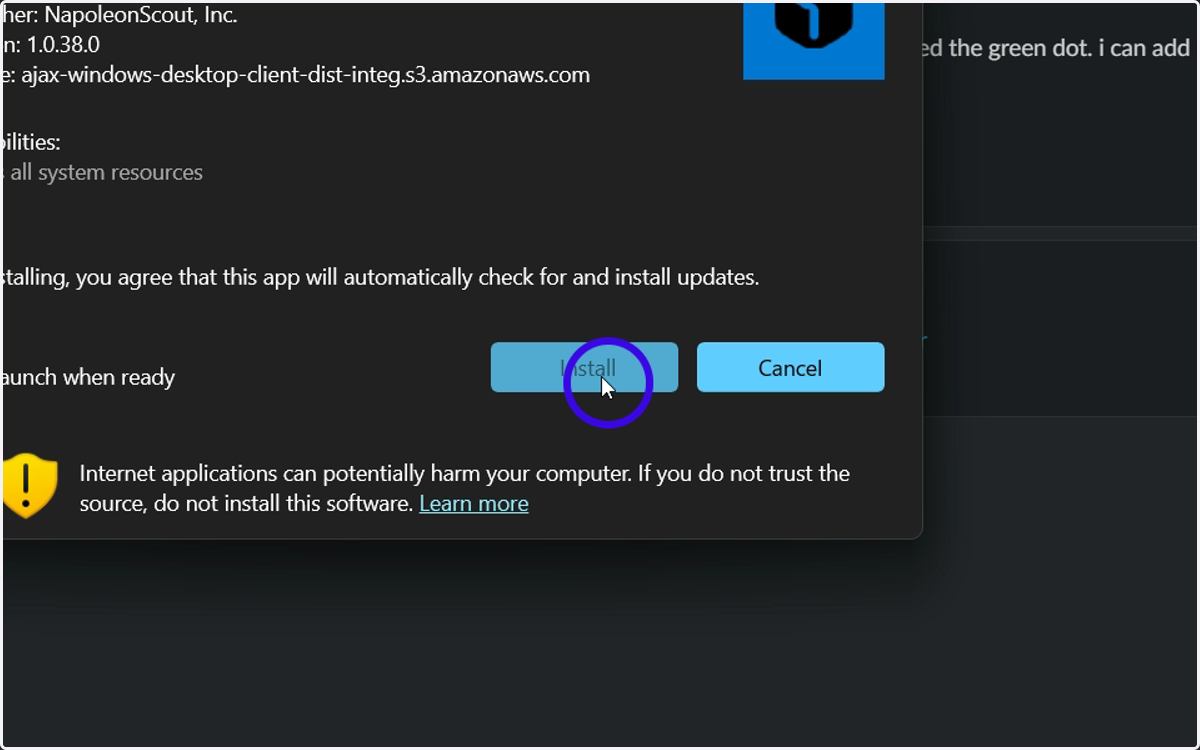Click the blue app logo icon
The width and height of the screenshot is (1200, 750).
click(x=813, y=40)
